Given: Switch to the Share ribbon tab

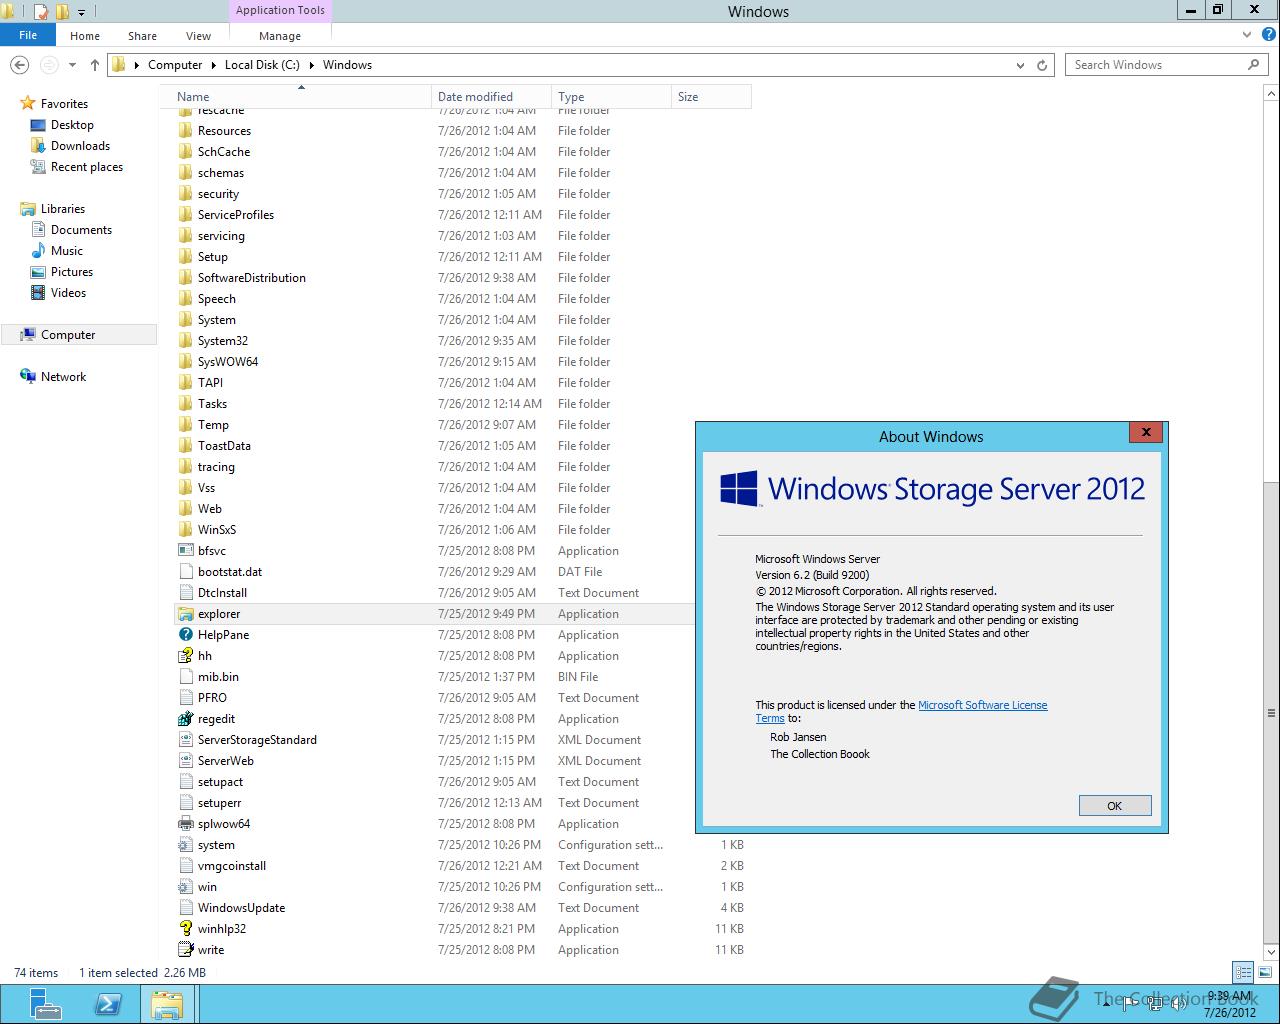Looking at the screenshot, I should 142,36.
